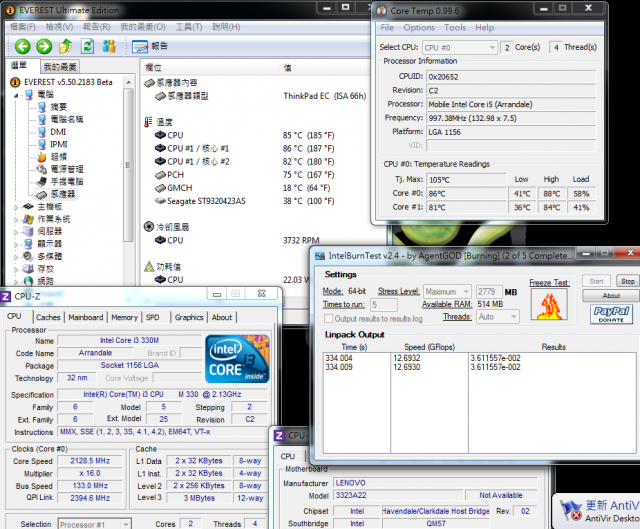
Task: Expand operating system node in EVEREST tree
Action: [16, 220]
